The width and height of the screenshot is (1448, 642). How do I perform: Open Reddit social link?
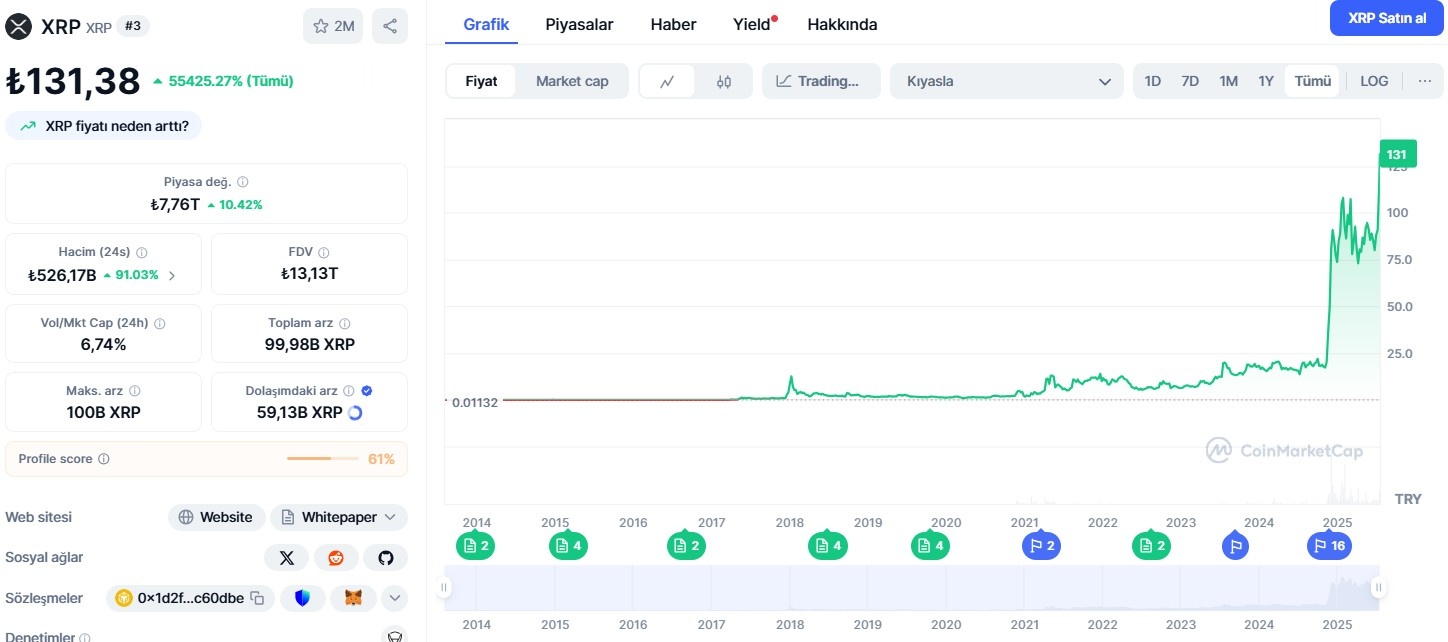coord(336,557)
